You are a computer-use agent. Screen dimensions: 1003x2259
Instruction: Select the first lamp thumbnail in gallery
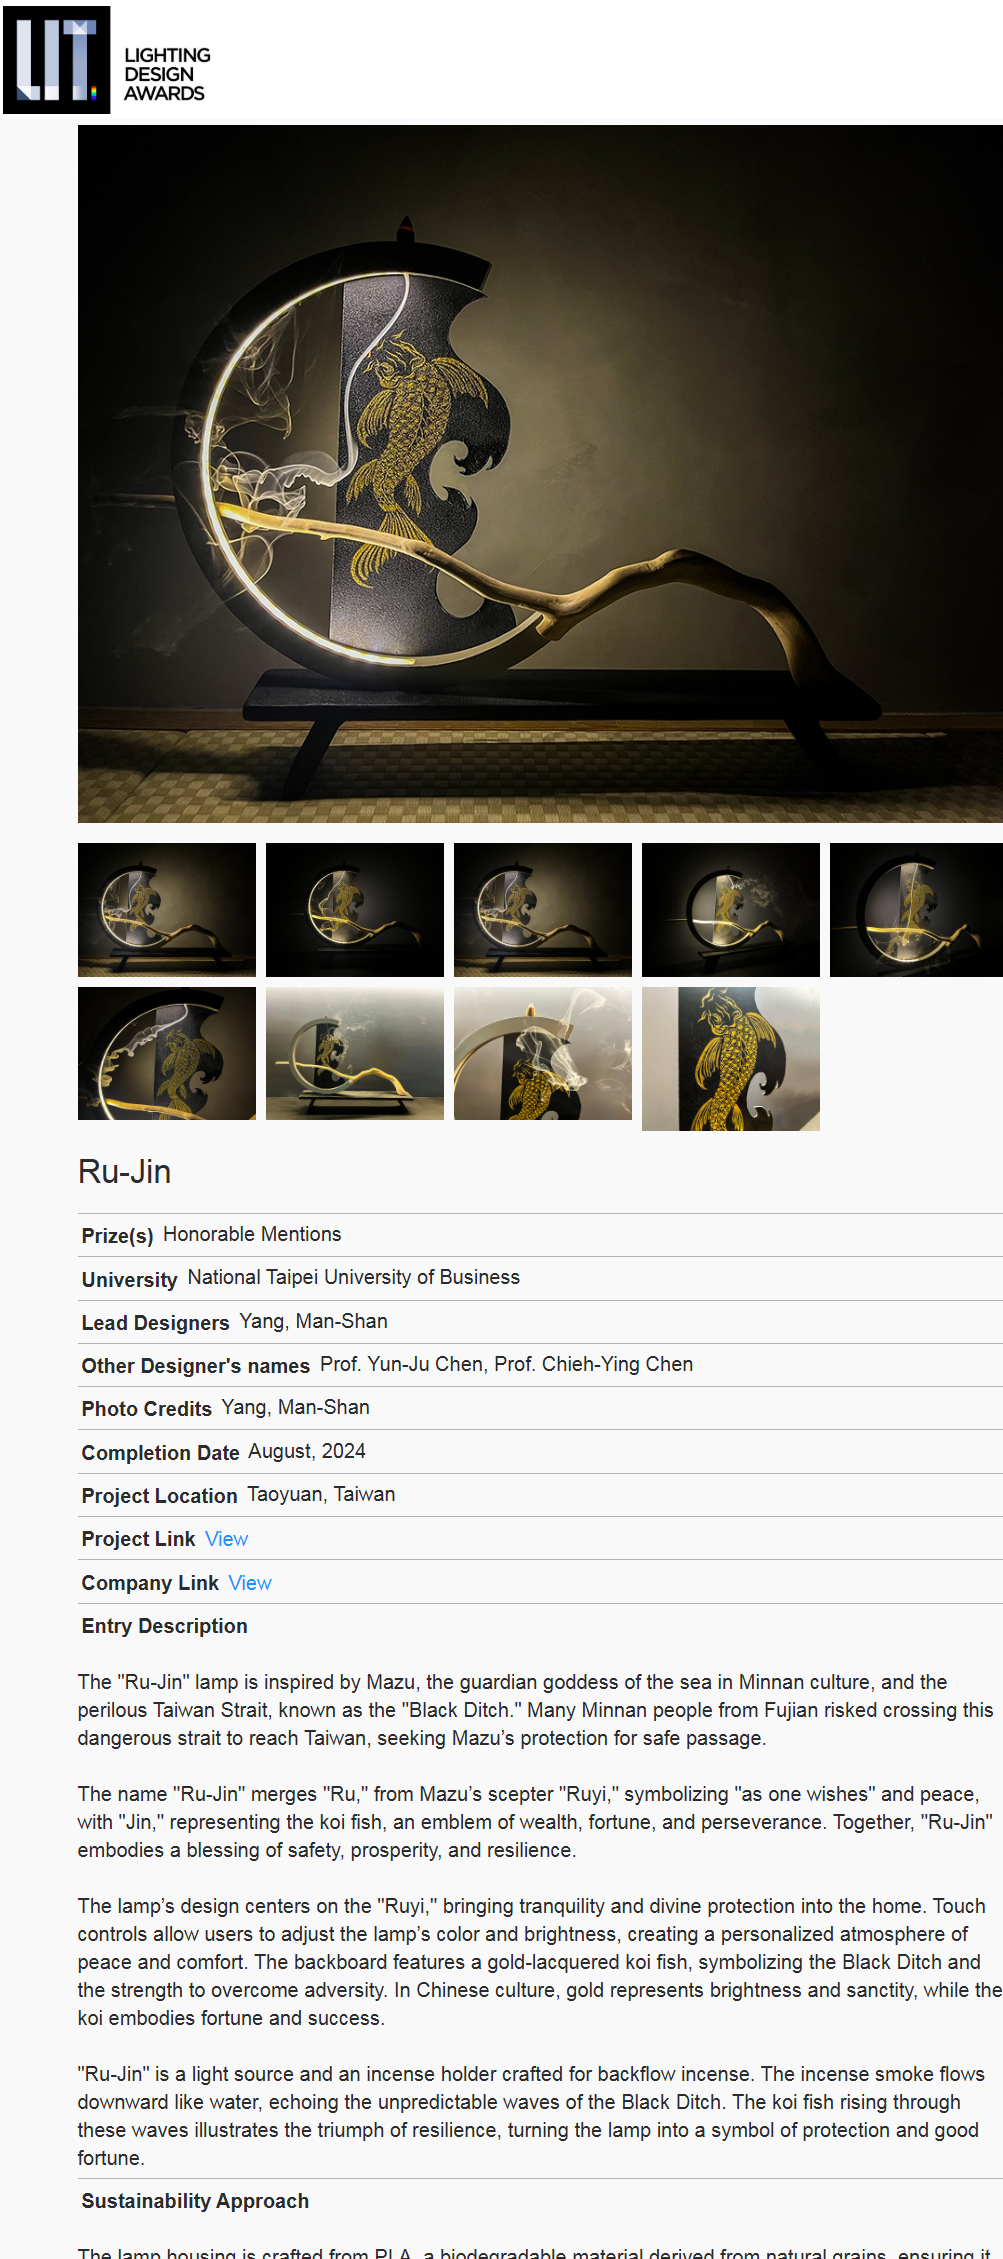(x=167, y=910)
